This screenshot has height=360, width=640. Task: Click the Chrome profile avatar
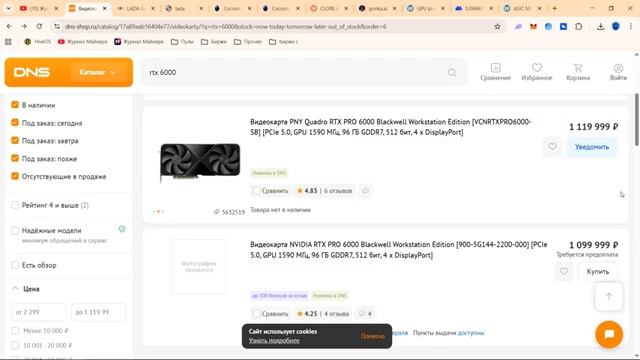pos(616,27)
